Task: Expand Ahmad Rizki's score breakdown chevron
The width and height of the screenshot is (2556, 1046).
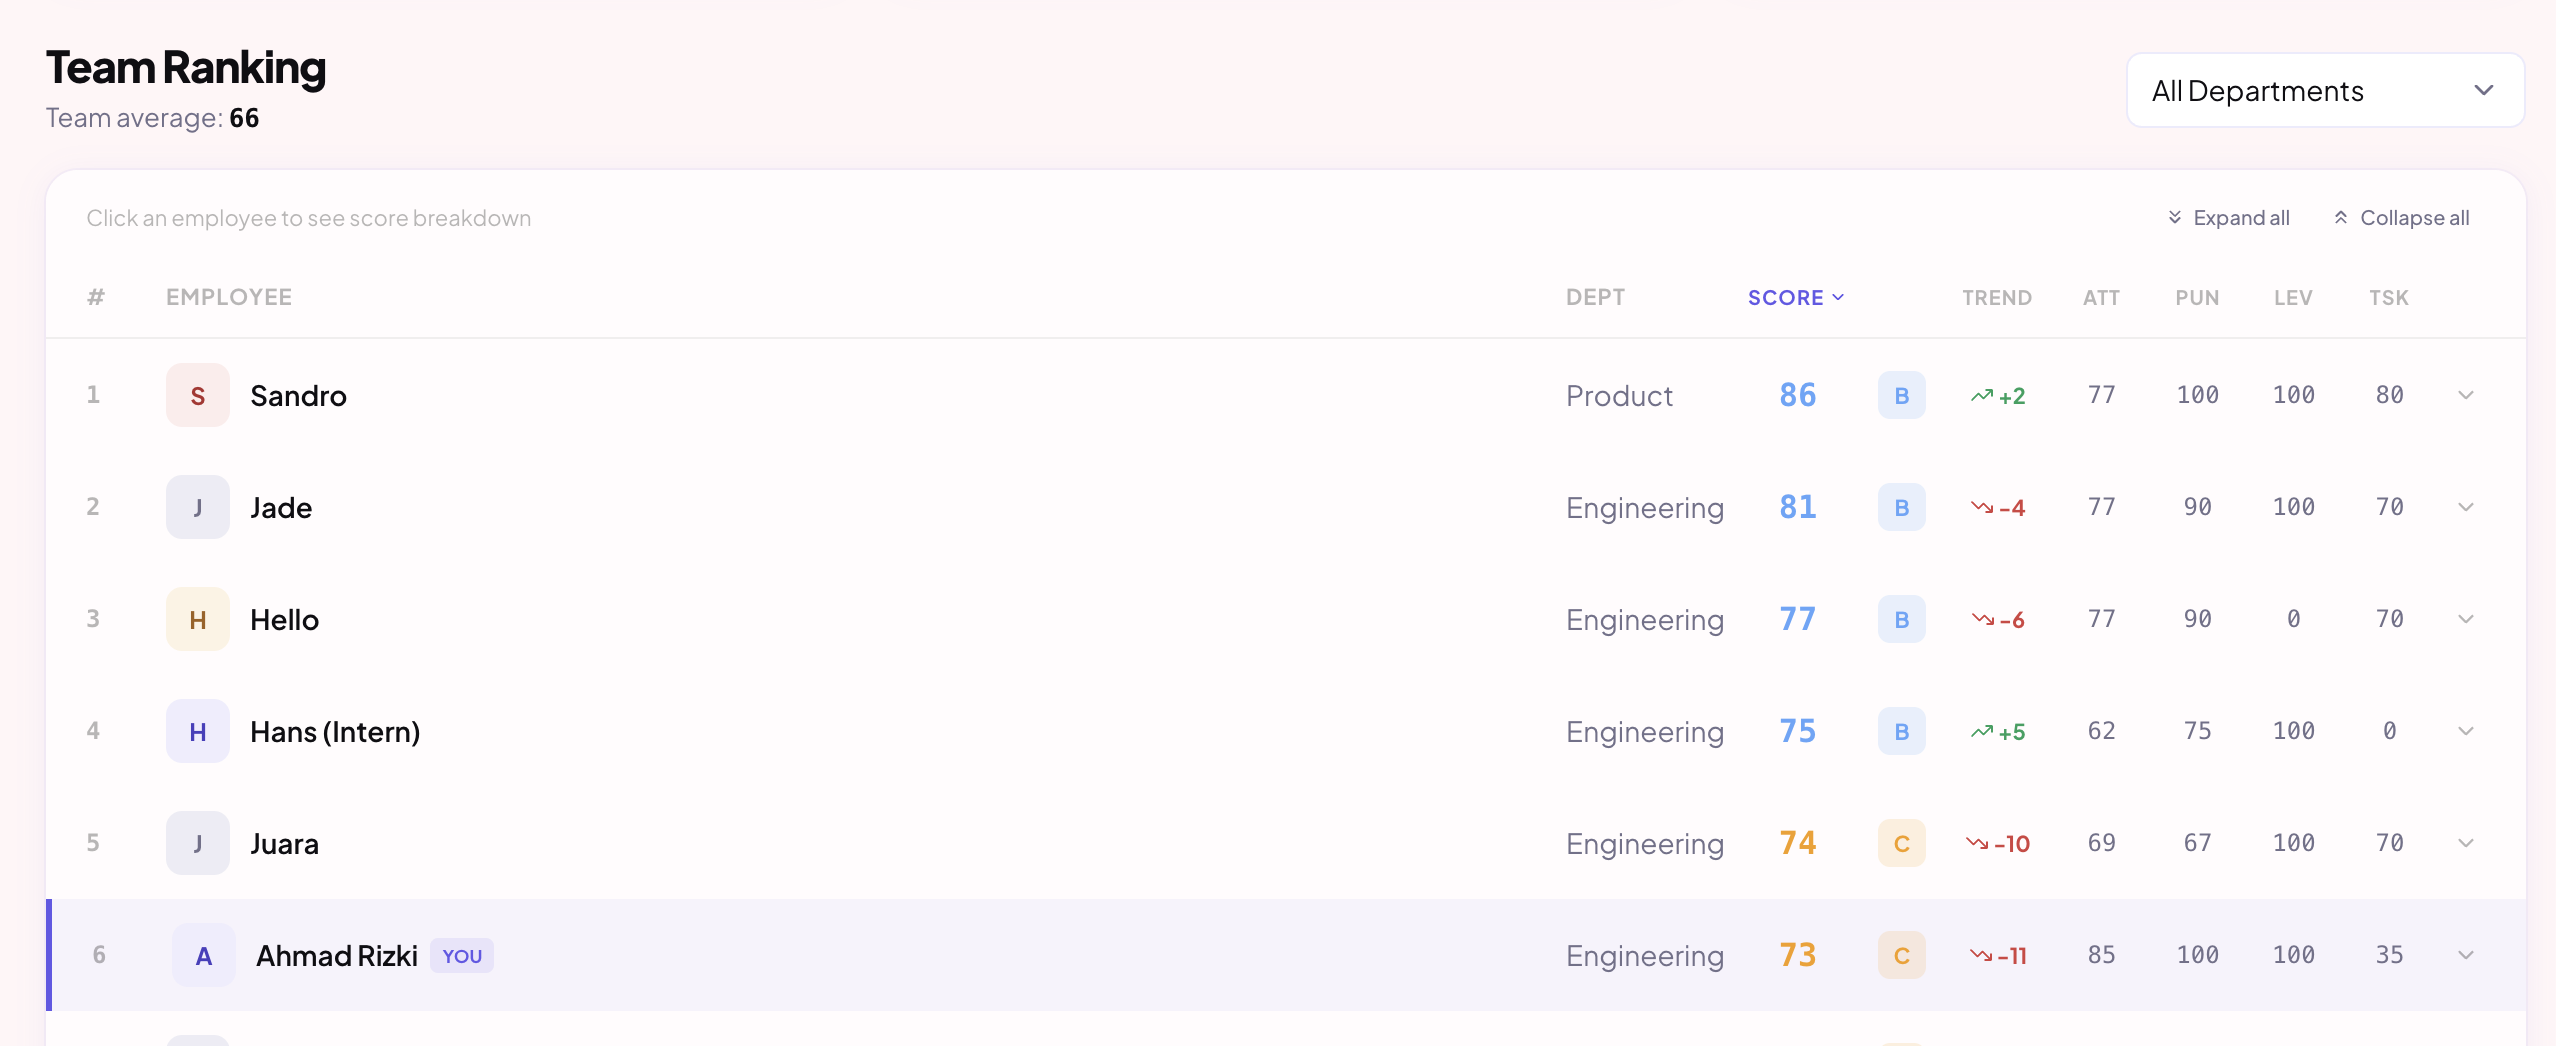Action: tap(2466, 955)
